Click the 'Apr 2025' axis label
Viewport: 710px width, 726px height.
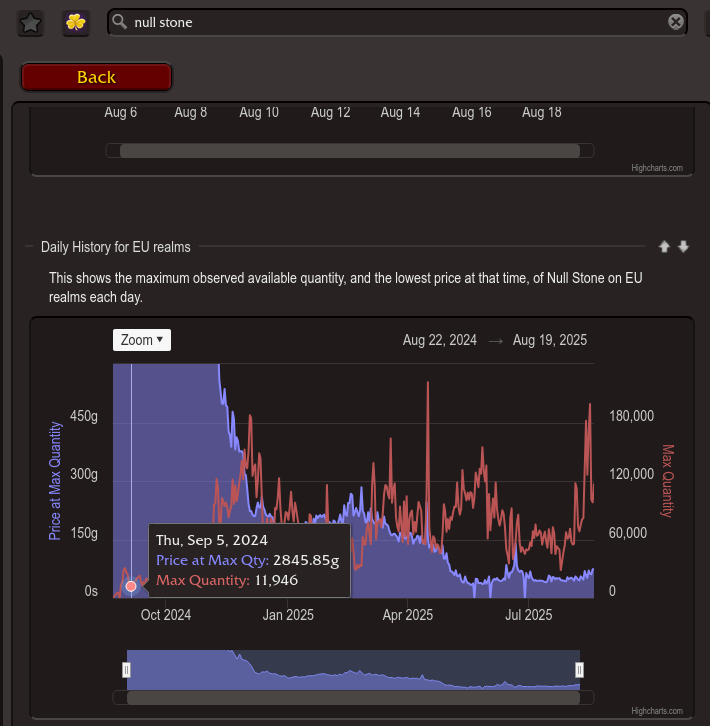tap(408, 615)
